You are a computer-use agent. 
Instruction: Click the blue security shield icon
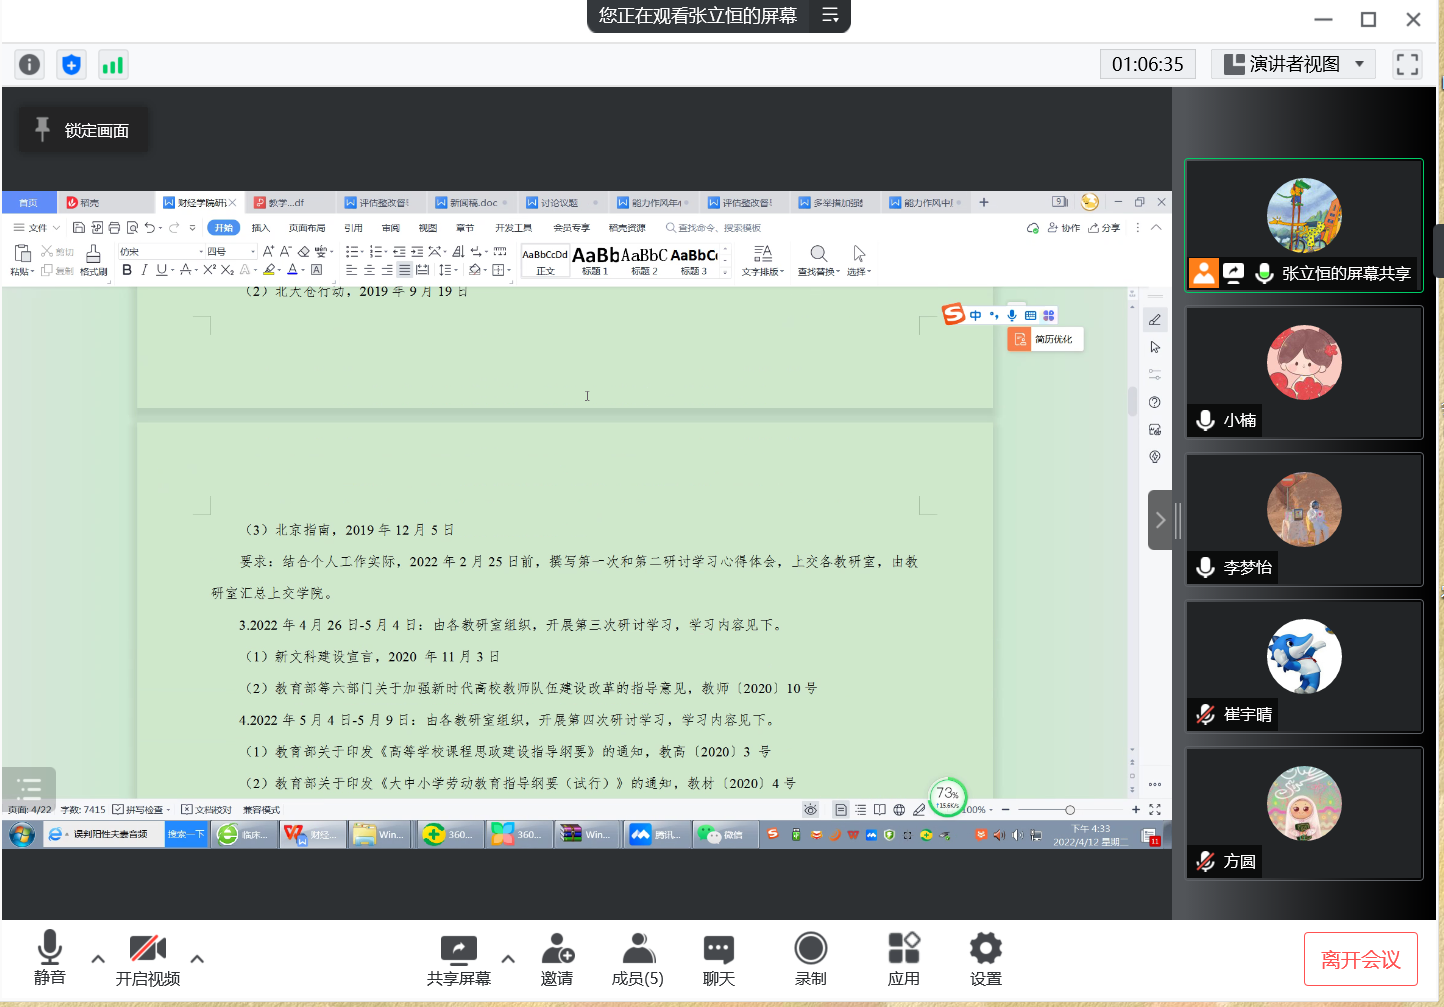71,65
